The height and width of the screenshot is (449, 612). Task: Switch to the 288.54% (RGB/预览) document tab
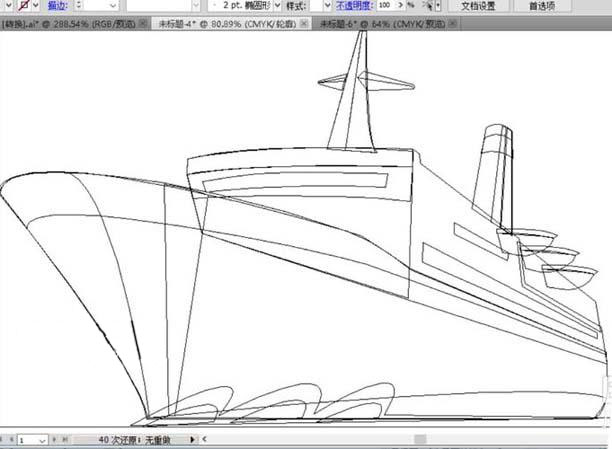[x=69, y=24]
